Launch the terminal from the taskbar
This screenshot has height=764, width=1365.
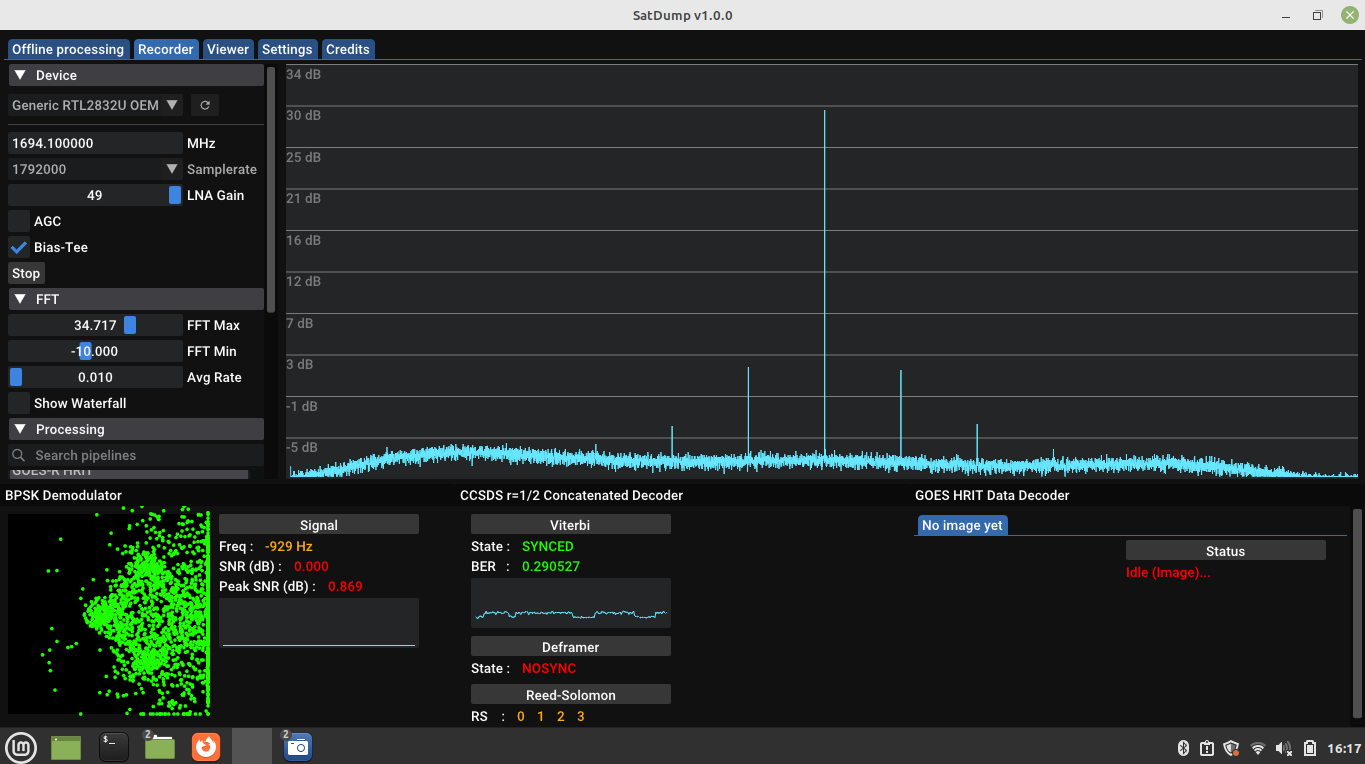[112, 746]
